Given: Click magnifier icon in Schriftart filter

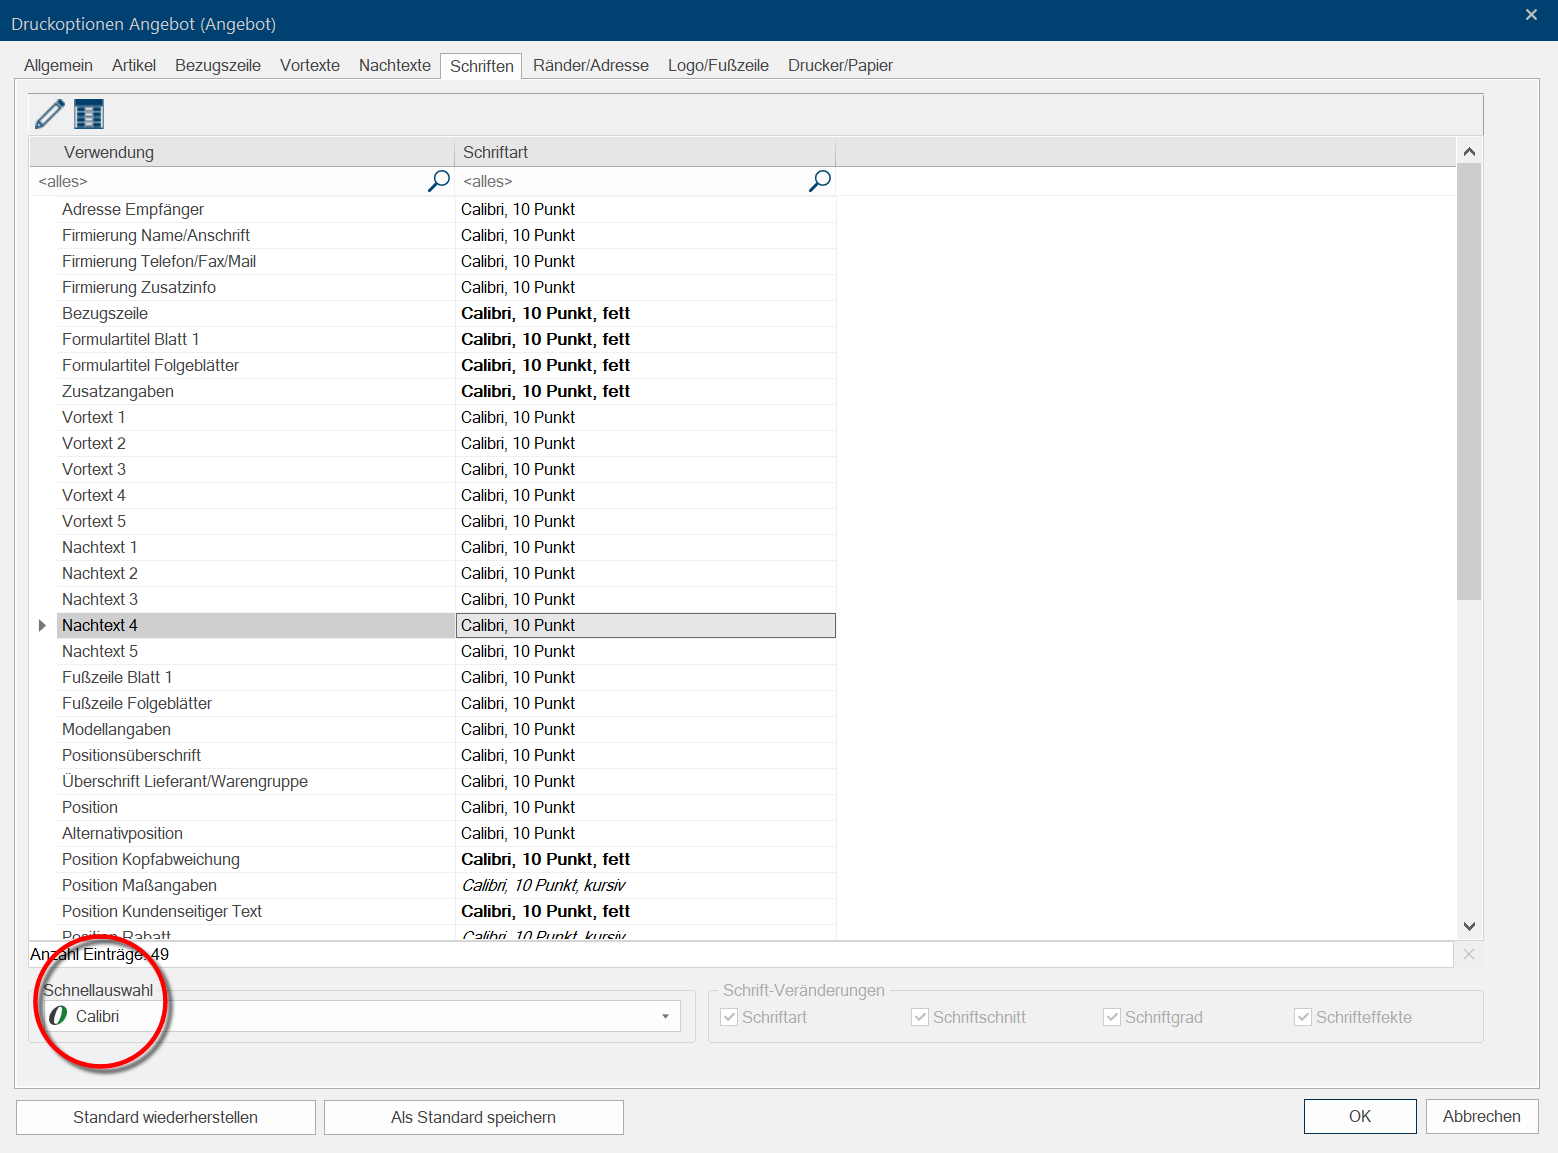Looking at the screenshot, I should coord(819,181).
